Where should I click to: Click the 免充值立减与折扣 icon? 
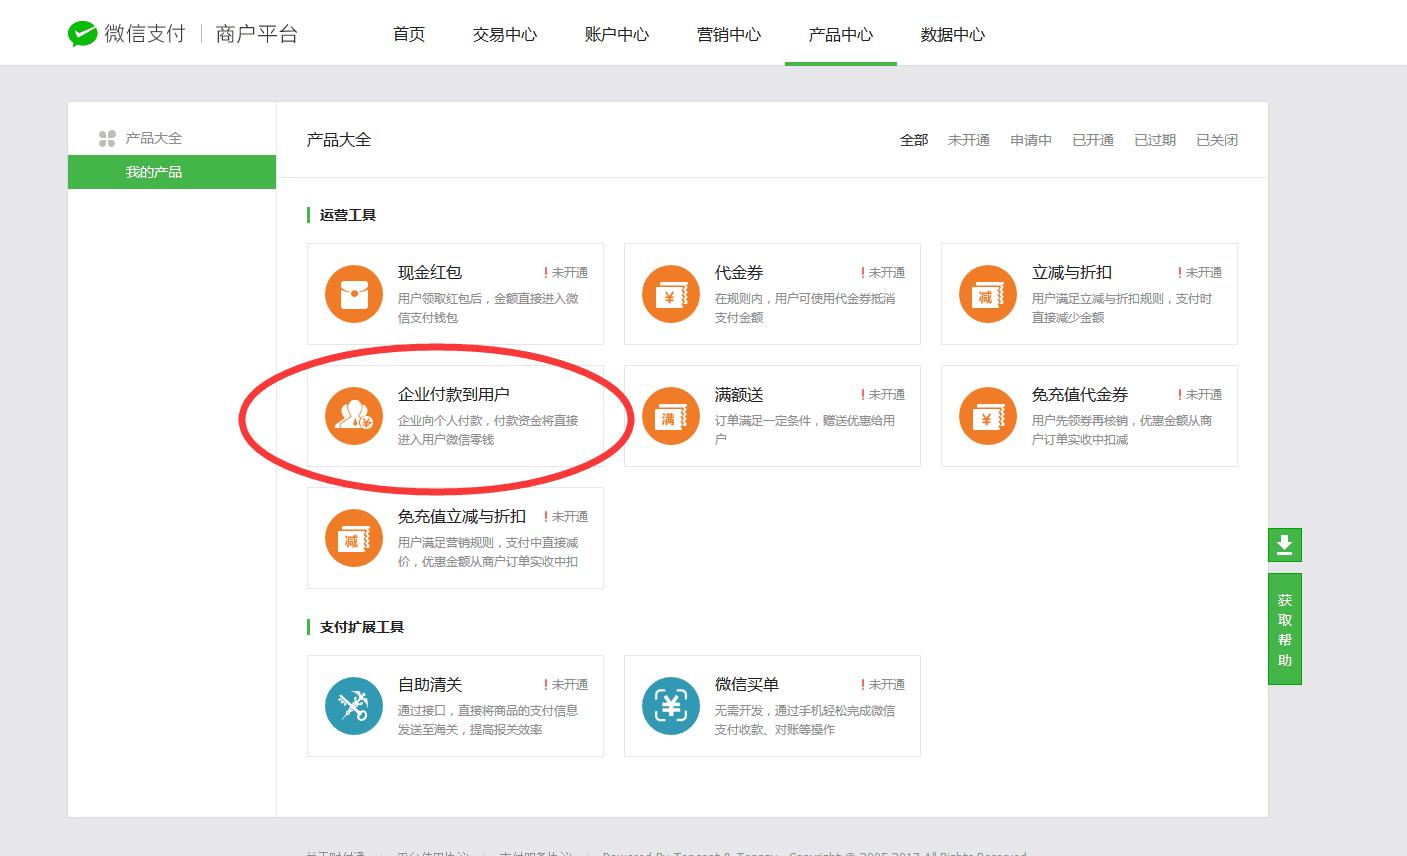pos(353,538)
